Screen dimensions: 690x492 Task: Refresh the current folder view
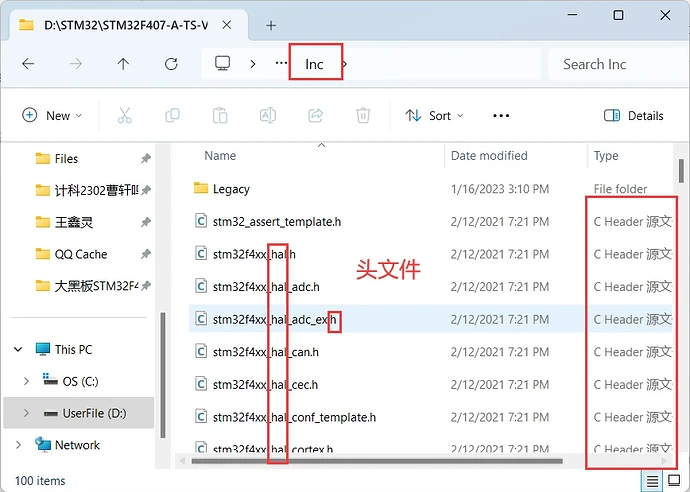pyautogui.click(x=171, y=64)
